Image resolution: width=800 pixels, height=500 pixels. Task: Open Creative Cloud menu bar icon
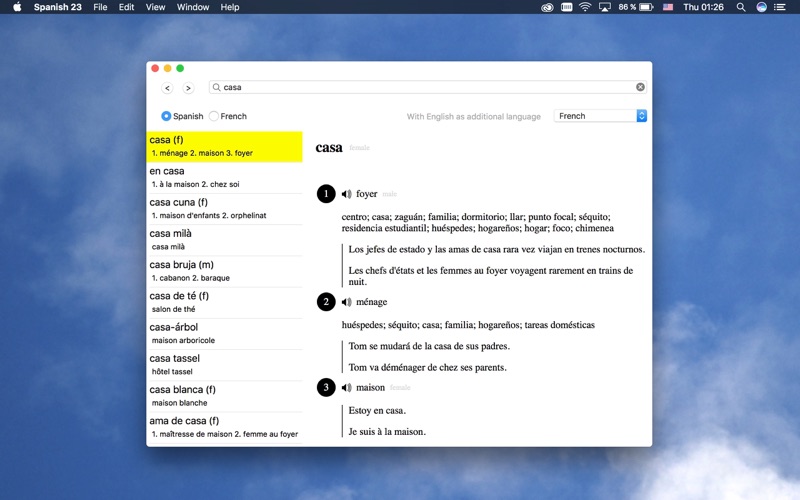pos(547,7)
